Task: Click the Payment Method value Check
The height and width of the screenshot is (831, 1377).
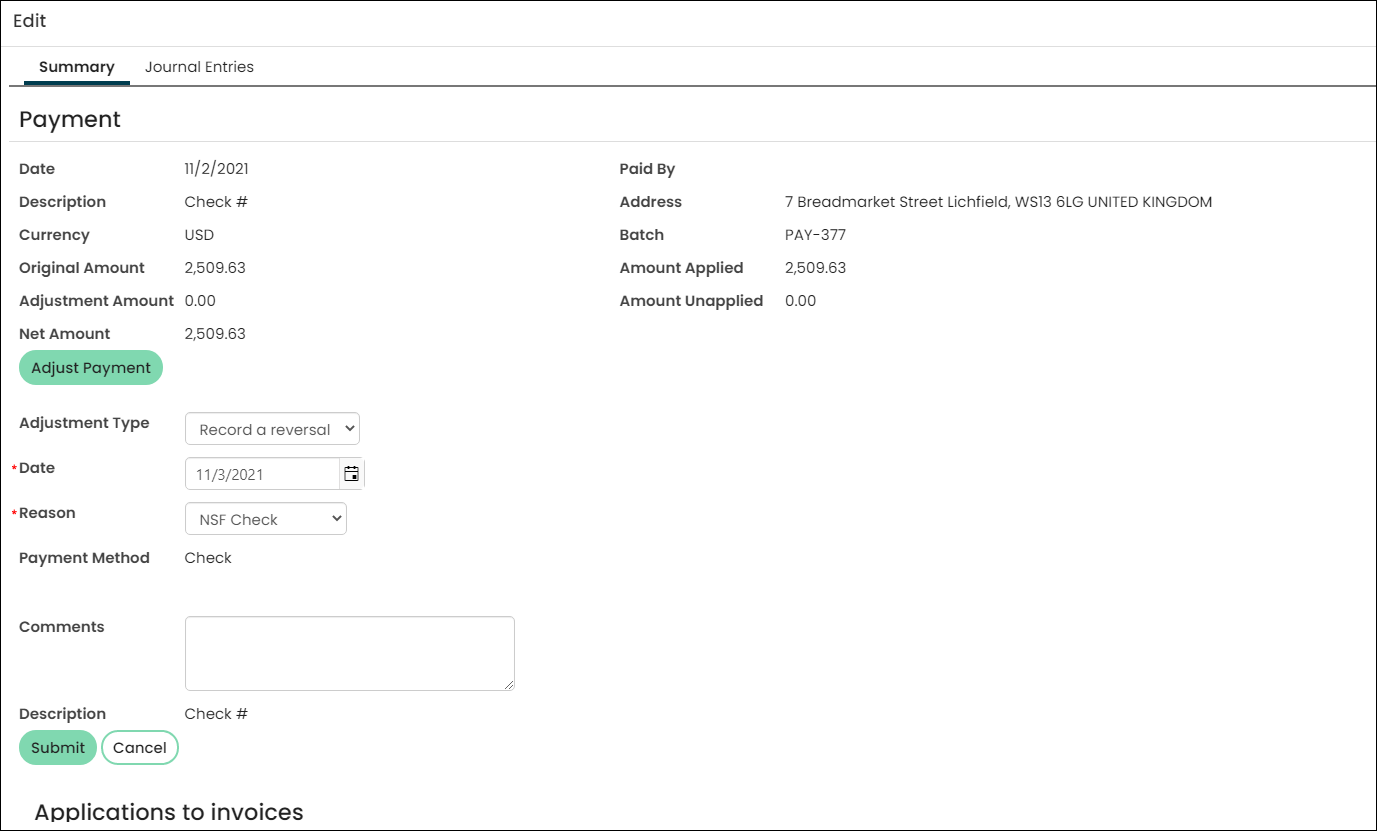Action: click(x=208, y=558)
